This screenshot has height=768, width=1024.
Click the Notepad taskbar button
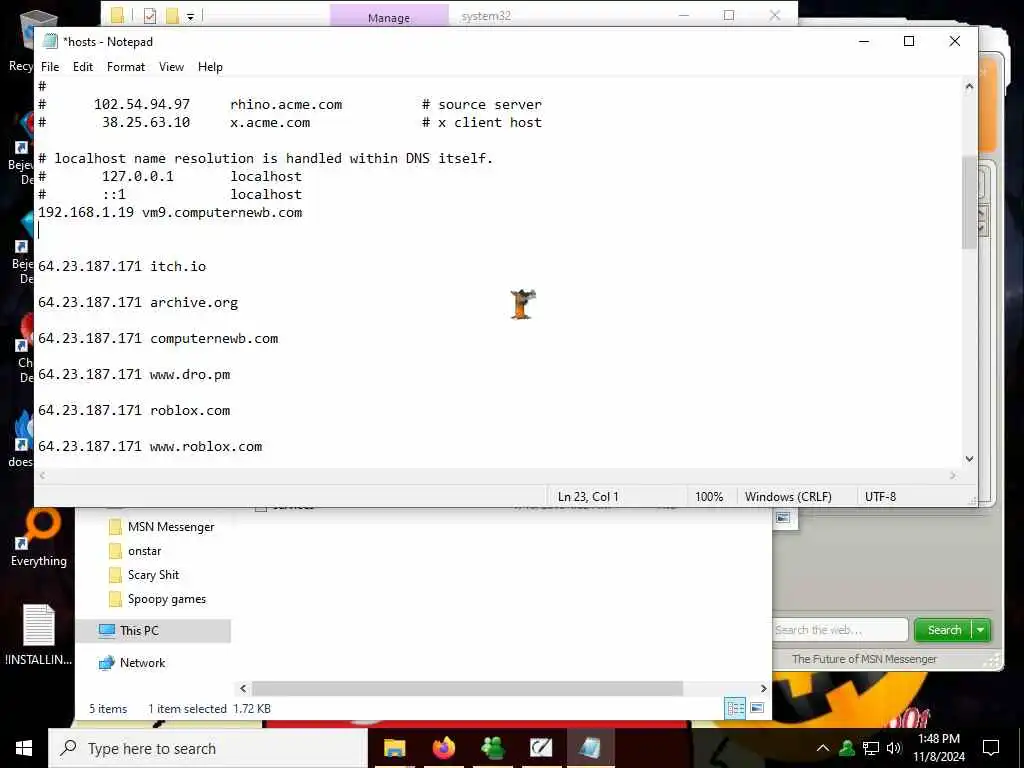pos(590,748)
